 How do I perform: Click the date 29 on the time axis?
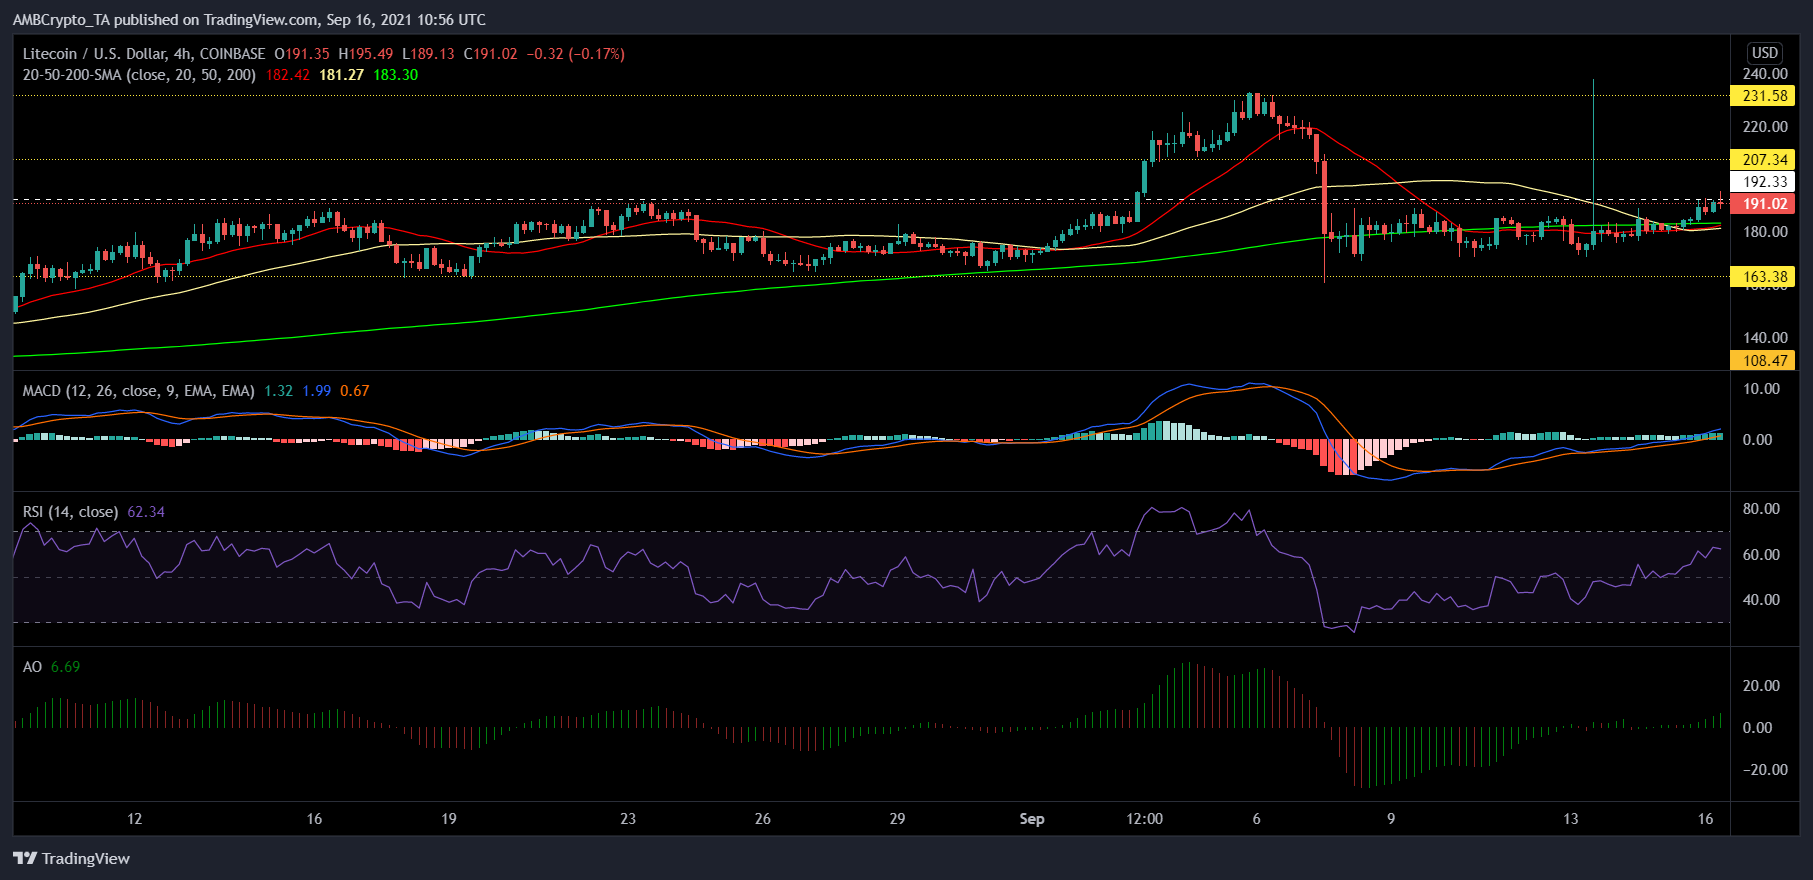coord(898,819)
